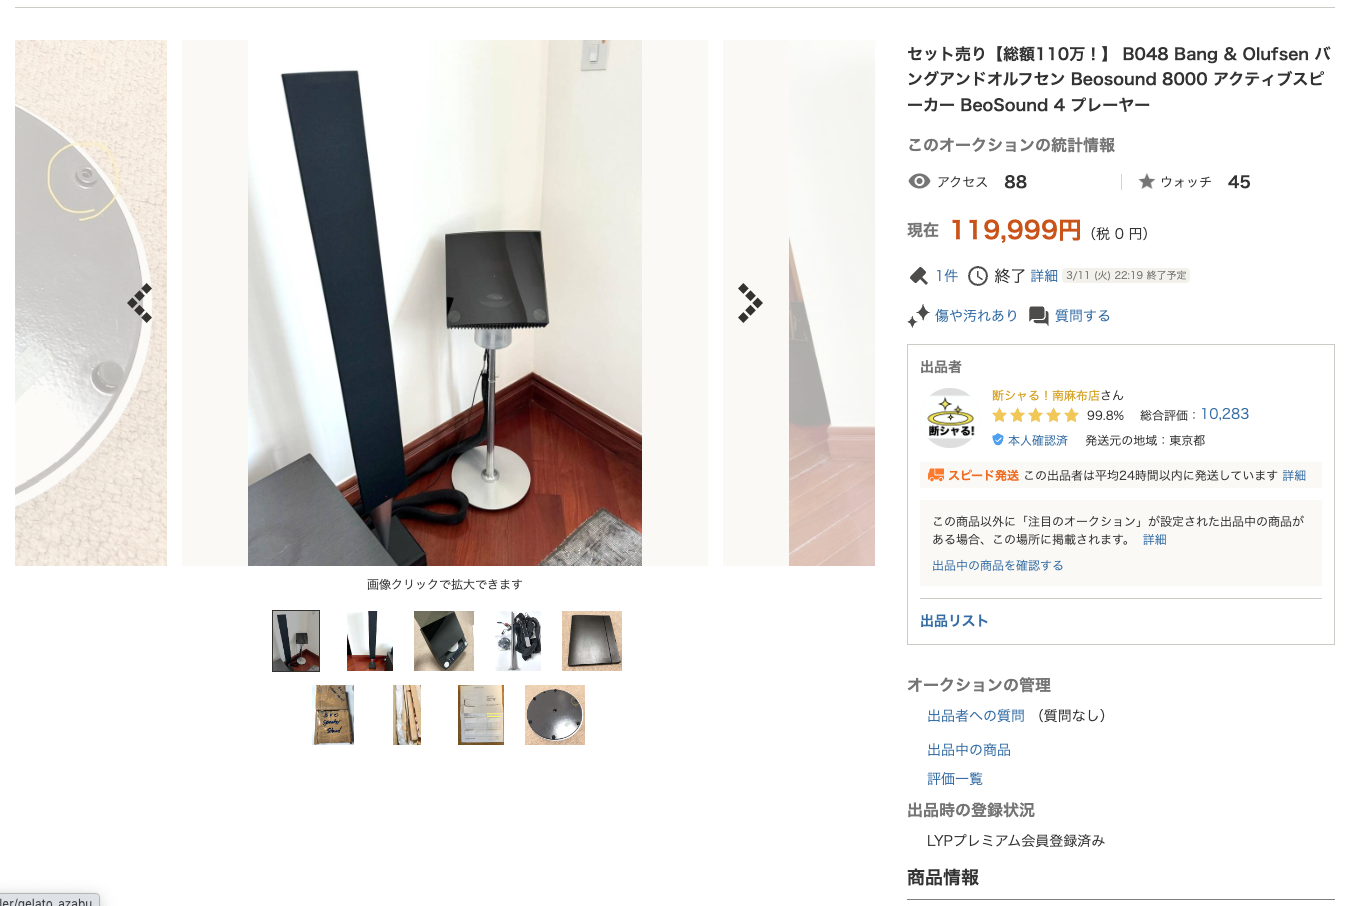The width and height of the screenshot is (1346, 906).
Task: Open the 評価一覧 ratings list
Action: (955, 779)
